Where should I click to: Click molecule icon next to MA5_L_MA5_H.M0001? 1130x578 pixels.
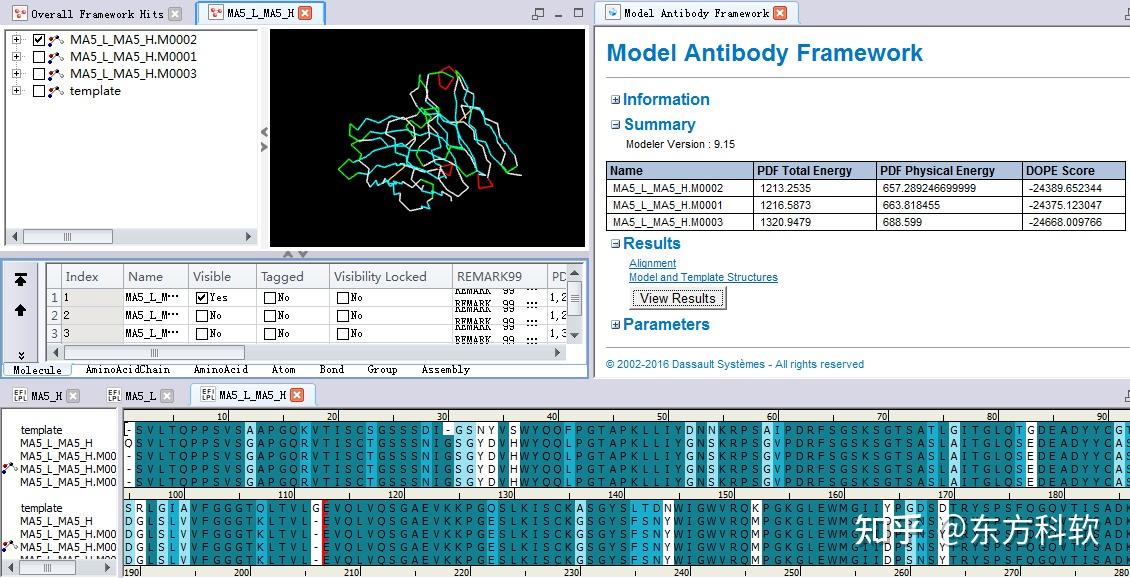(x=56, y=57)
